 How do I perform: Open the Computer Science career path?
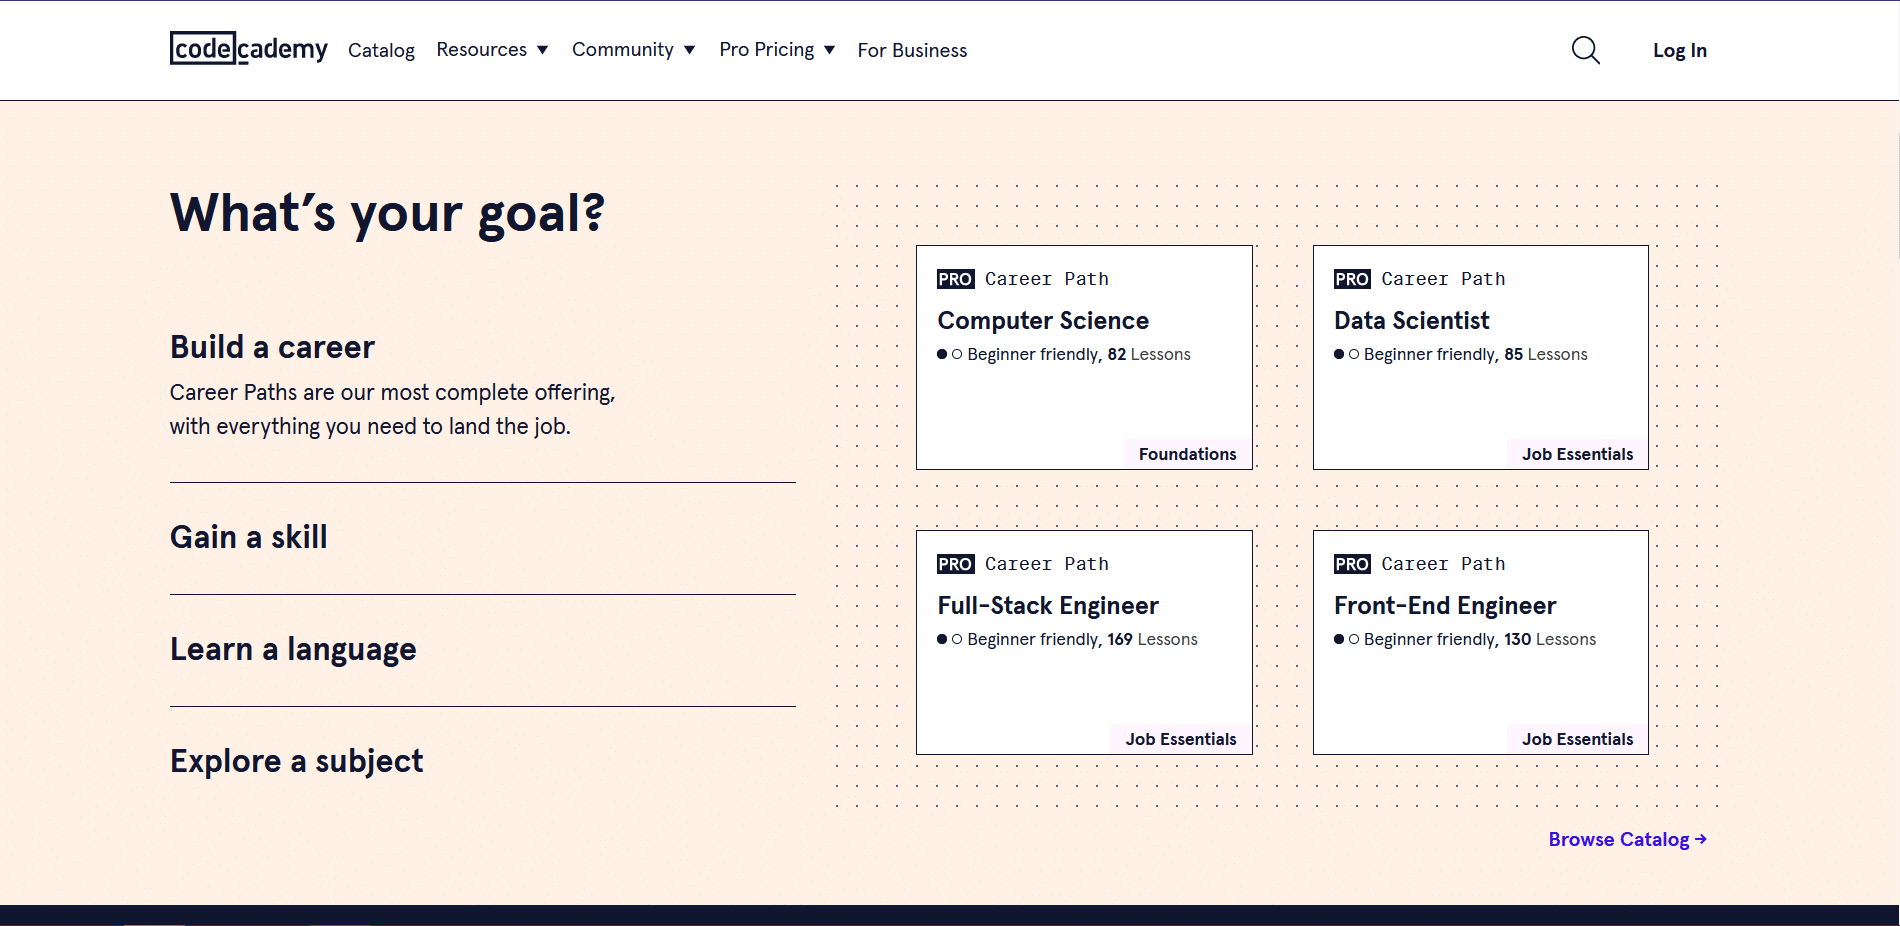pos(1084,357)
